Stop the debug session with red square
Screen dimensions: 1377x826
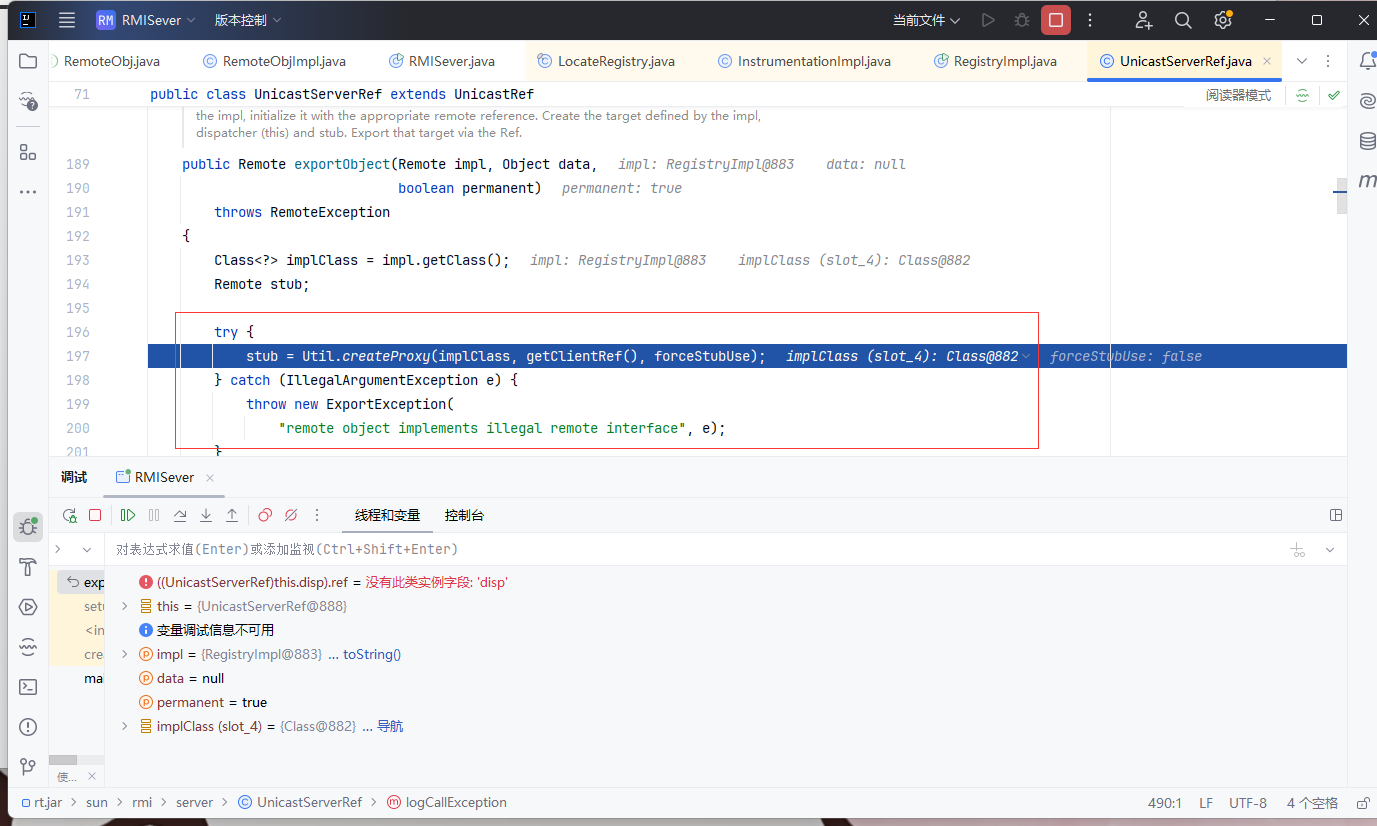95,515
